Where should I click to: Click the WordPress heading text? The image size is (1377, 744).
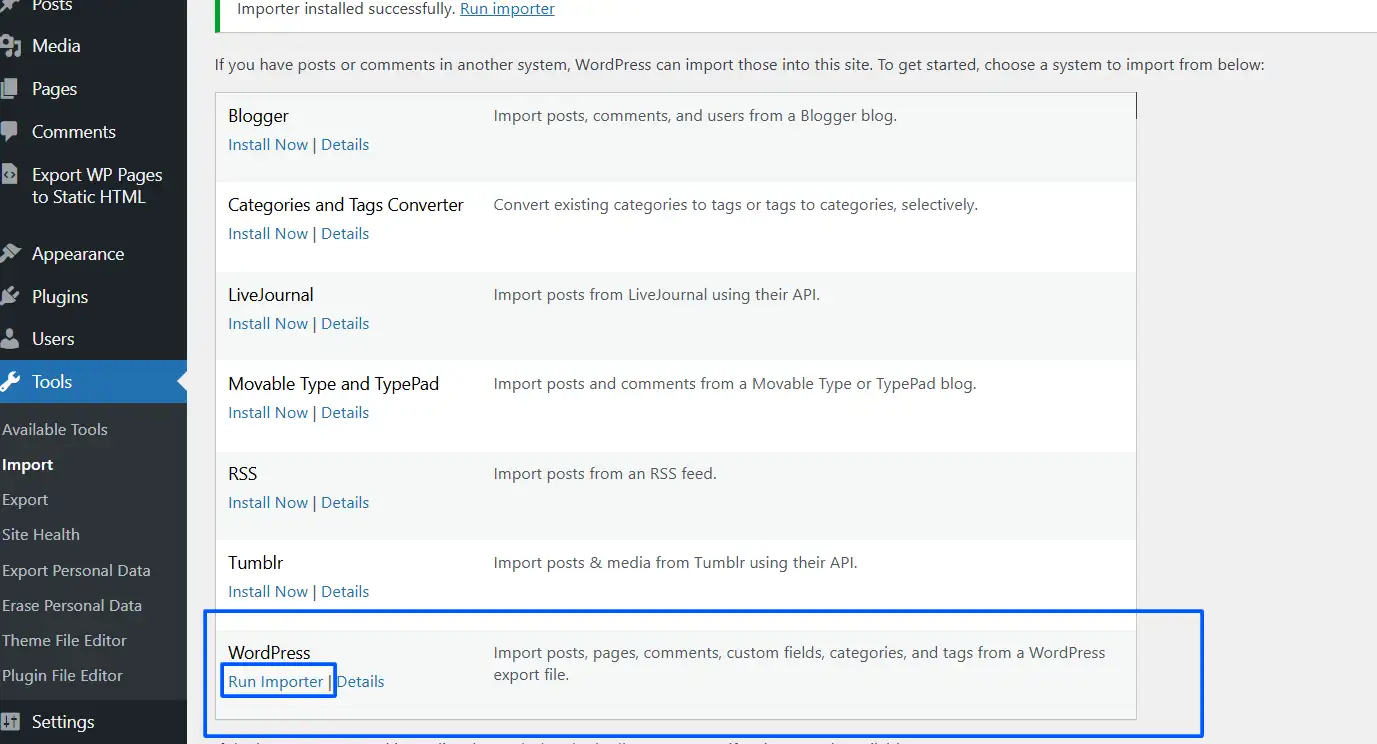click(269, 653)
